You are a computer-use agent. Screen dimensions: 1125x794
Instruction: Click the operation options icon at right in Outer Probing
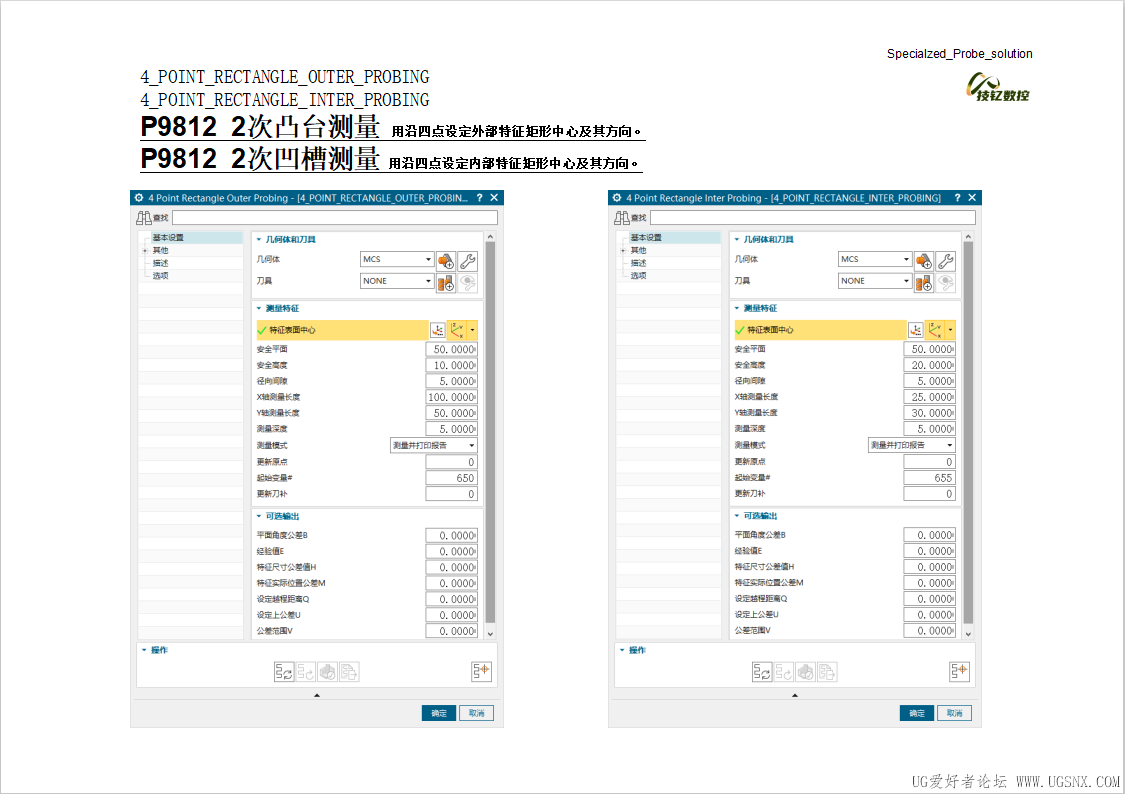(x=481, y=671)
